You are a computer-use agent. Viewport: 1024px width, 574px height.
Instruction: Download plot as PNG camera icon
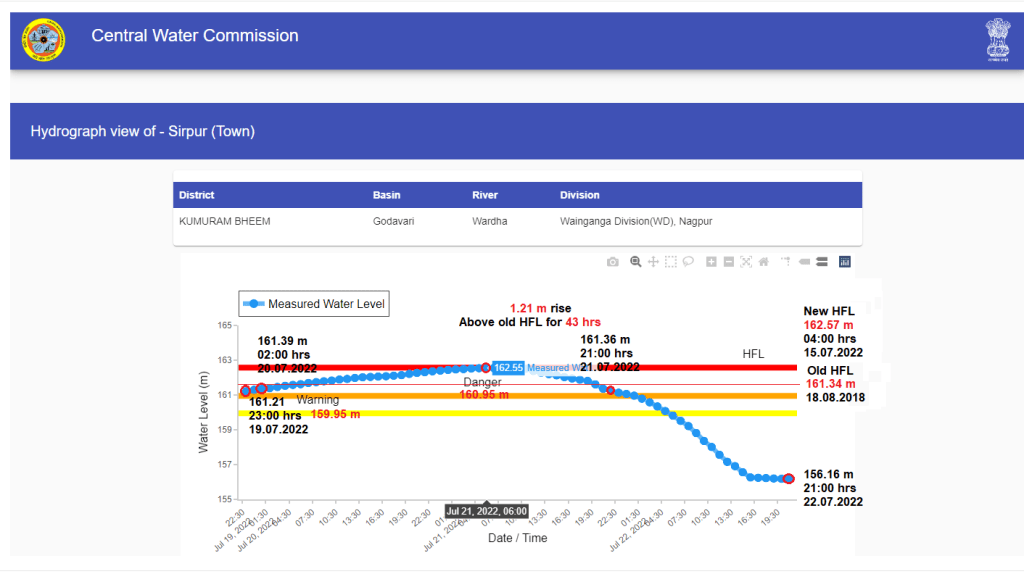[x=613, y=262]
